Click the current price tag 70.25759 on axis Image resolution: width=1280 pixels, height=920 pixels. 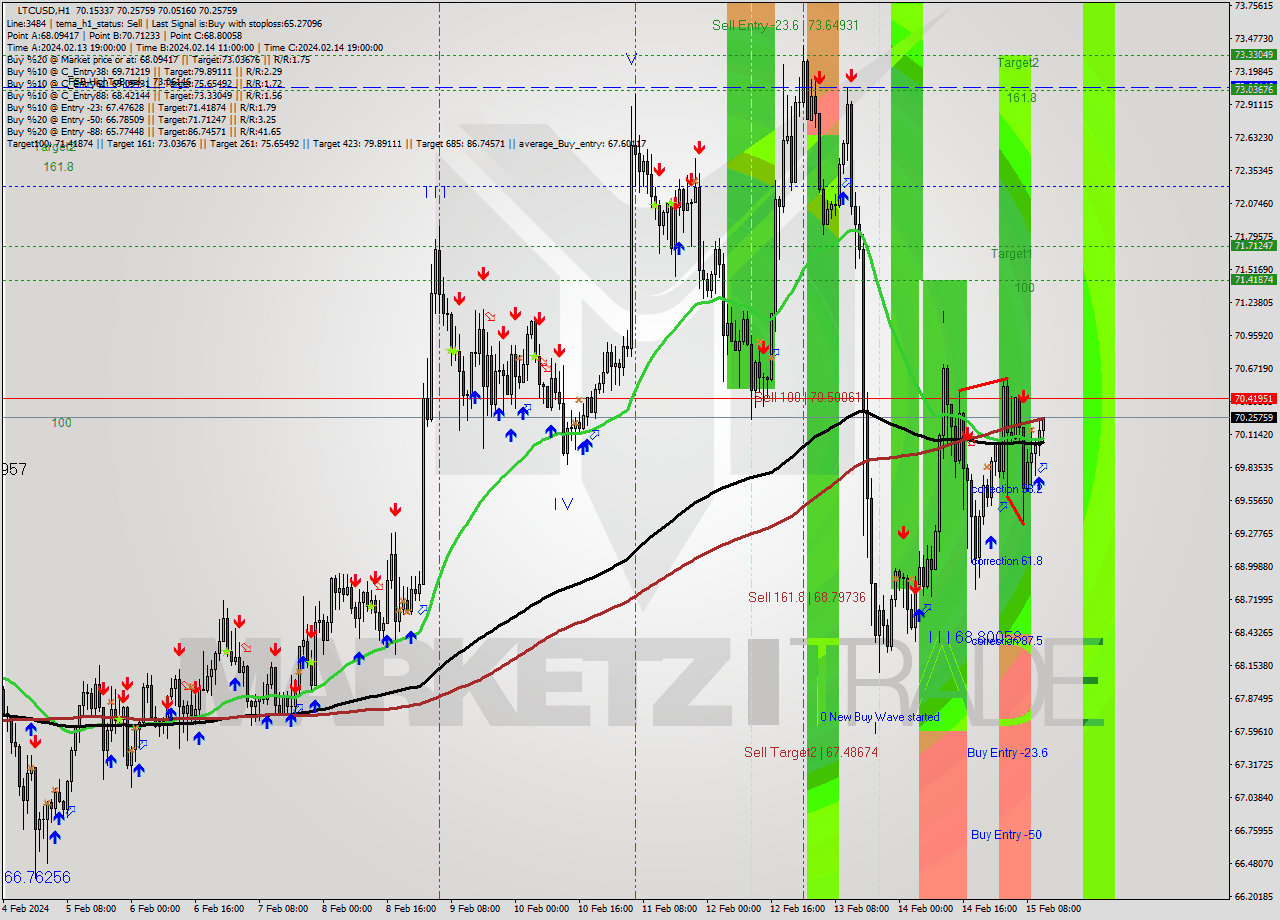tap(1253, 418)
